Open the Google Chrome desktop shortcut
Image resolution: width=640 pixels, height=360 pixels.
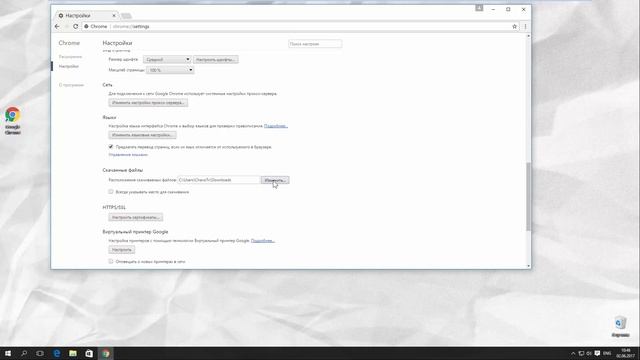(13, 120)
